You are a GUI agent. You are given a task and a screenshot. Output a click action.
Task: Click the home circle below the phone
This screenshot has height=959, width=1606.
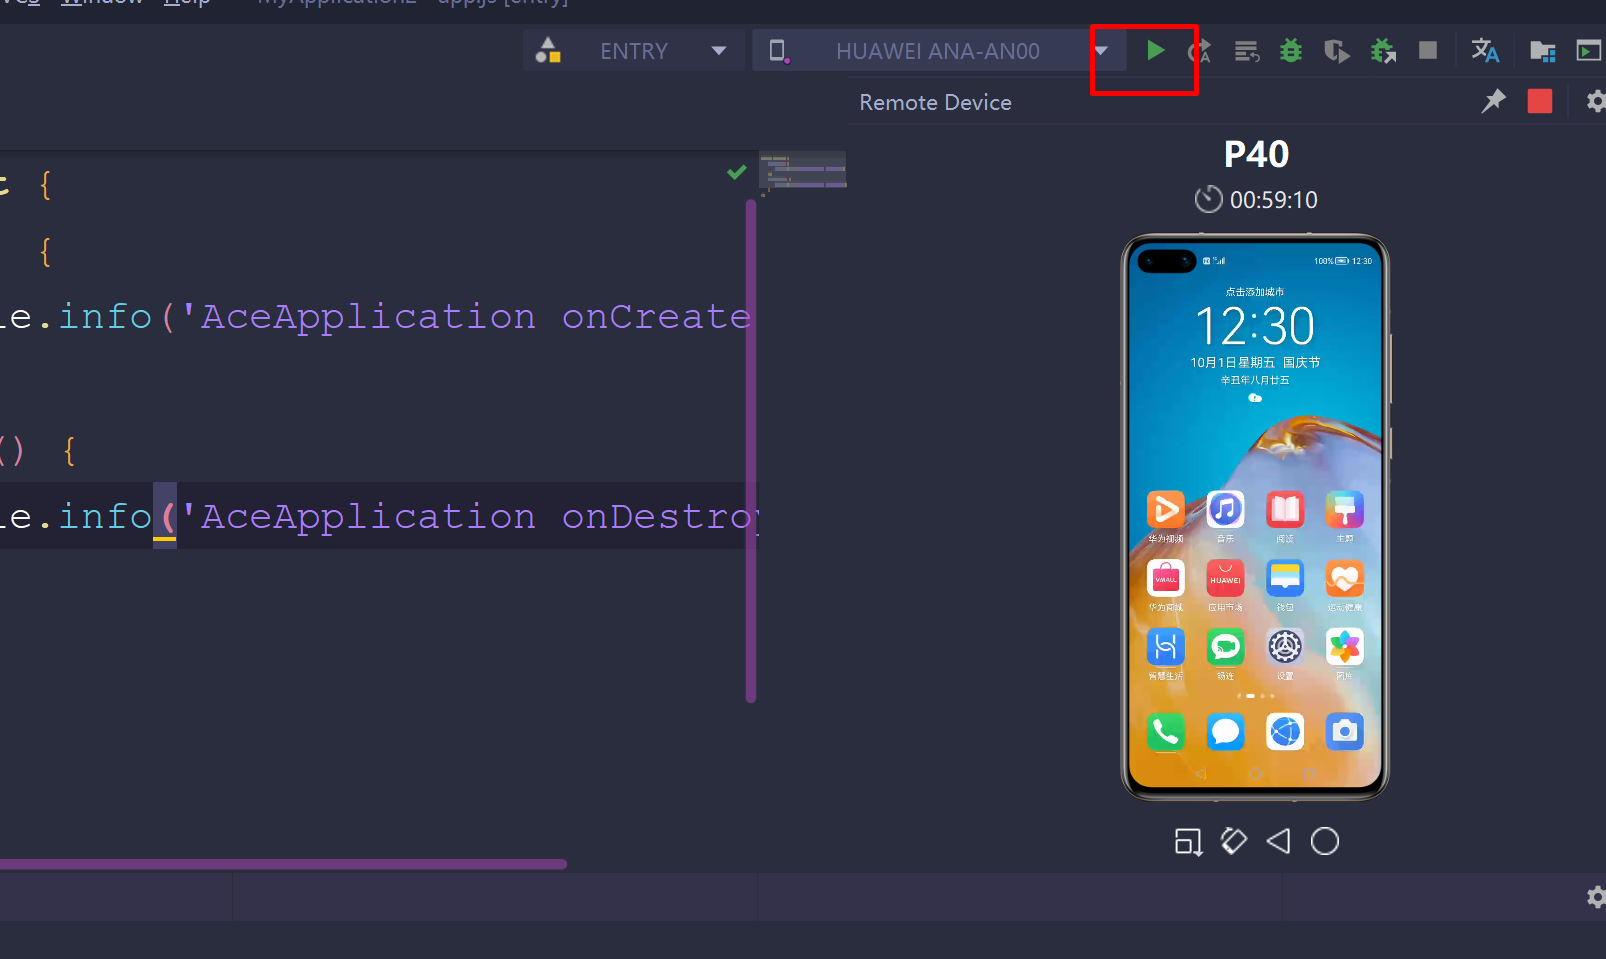coord(1325,841)
